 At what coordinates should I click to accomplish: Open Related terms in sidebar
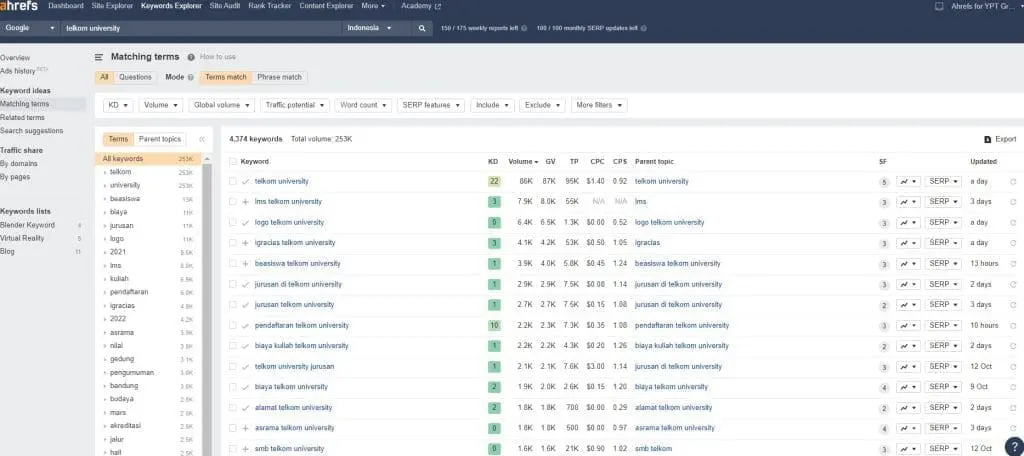pos(22,118)
